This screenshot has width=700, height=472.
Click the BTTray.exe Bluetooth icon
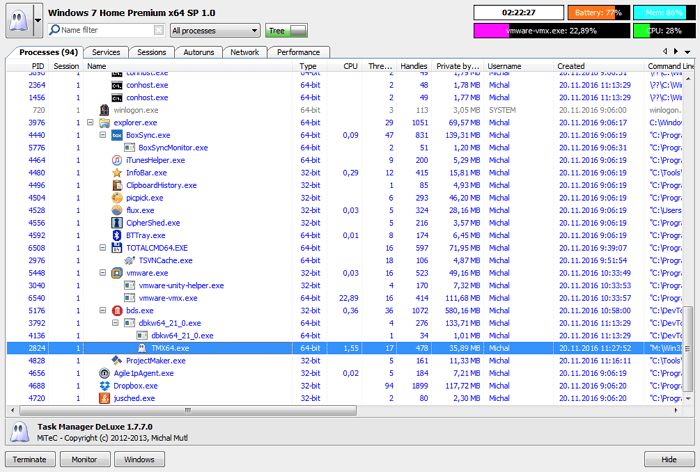[x=117, y=235]
